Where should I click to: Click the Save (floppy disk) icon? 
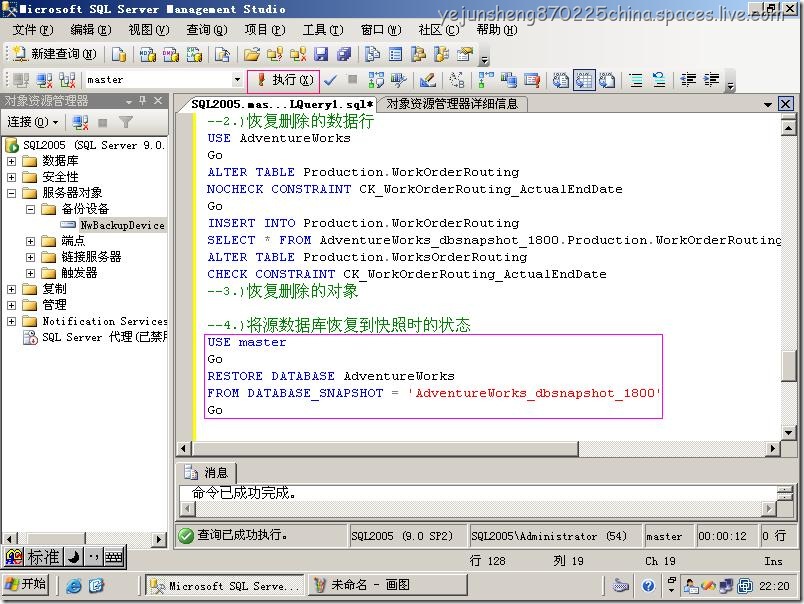[321, 54]
